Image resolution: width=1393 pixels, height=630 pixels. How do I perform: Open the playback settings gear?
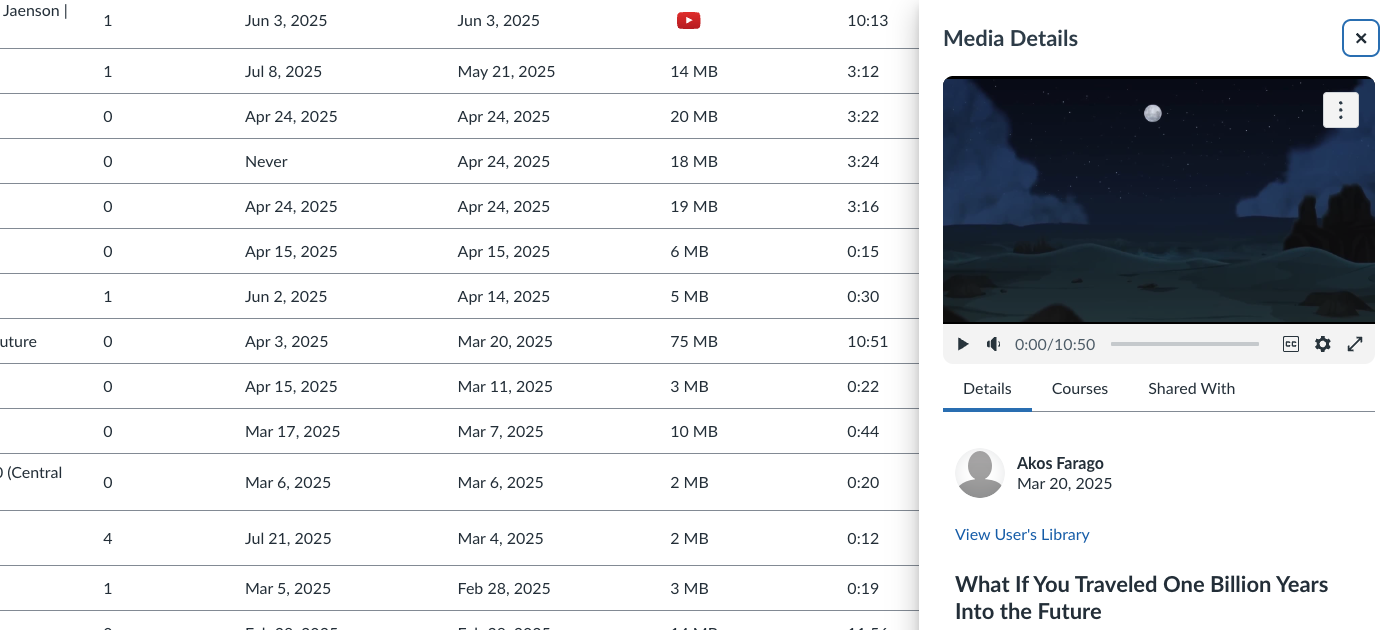coord(1322,344)
